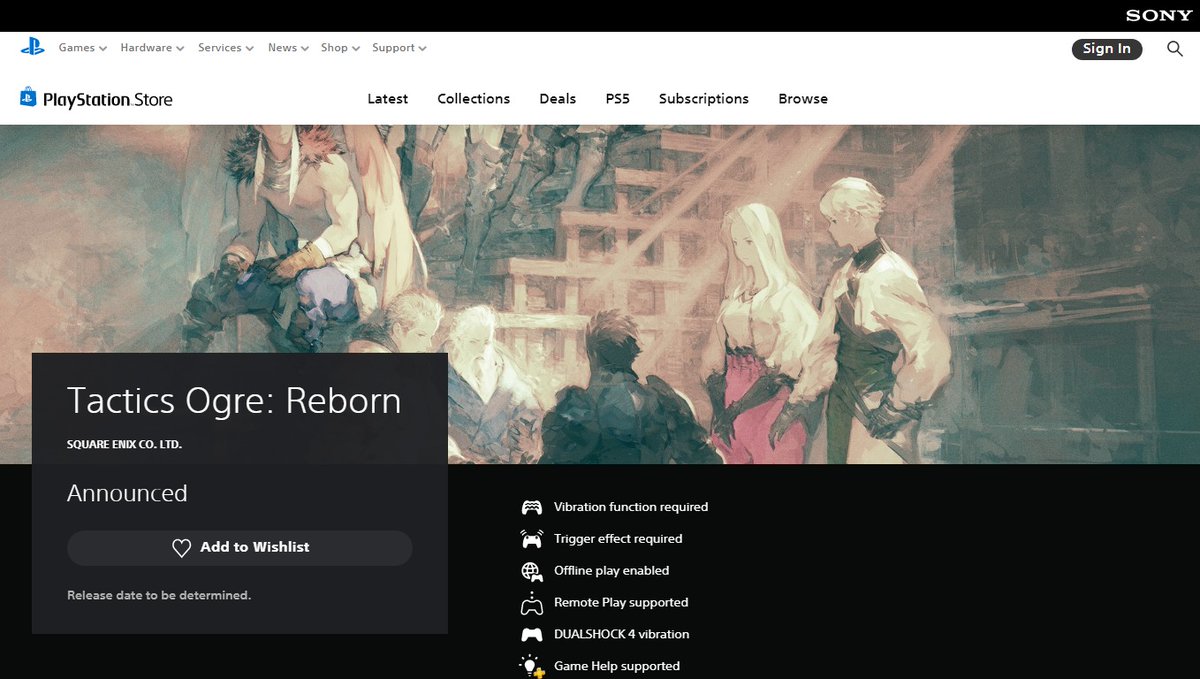
Task: Click the Vibration function required controller icon
Action: (532, 507)
